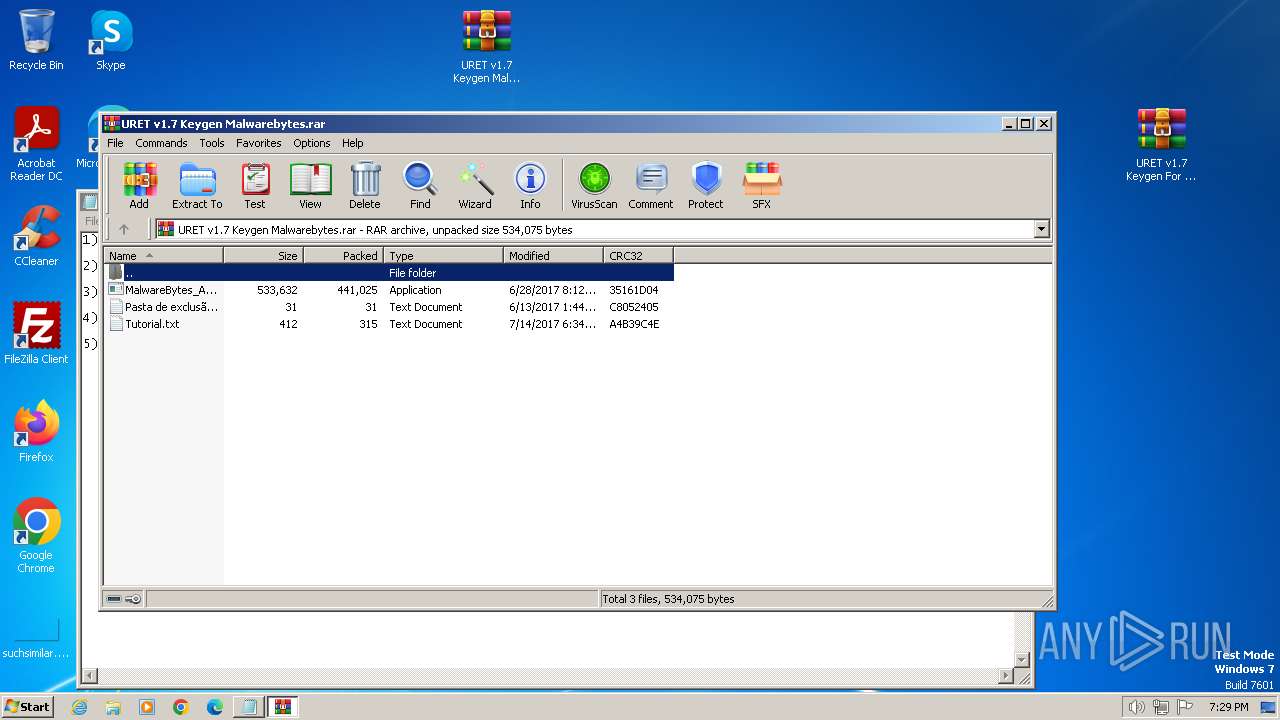Click the Delete trash icon in WinRAR
1280x720 pixels.
365,186
